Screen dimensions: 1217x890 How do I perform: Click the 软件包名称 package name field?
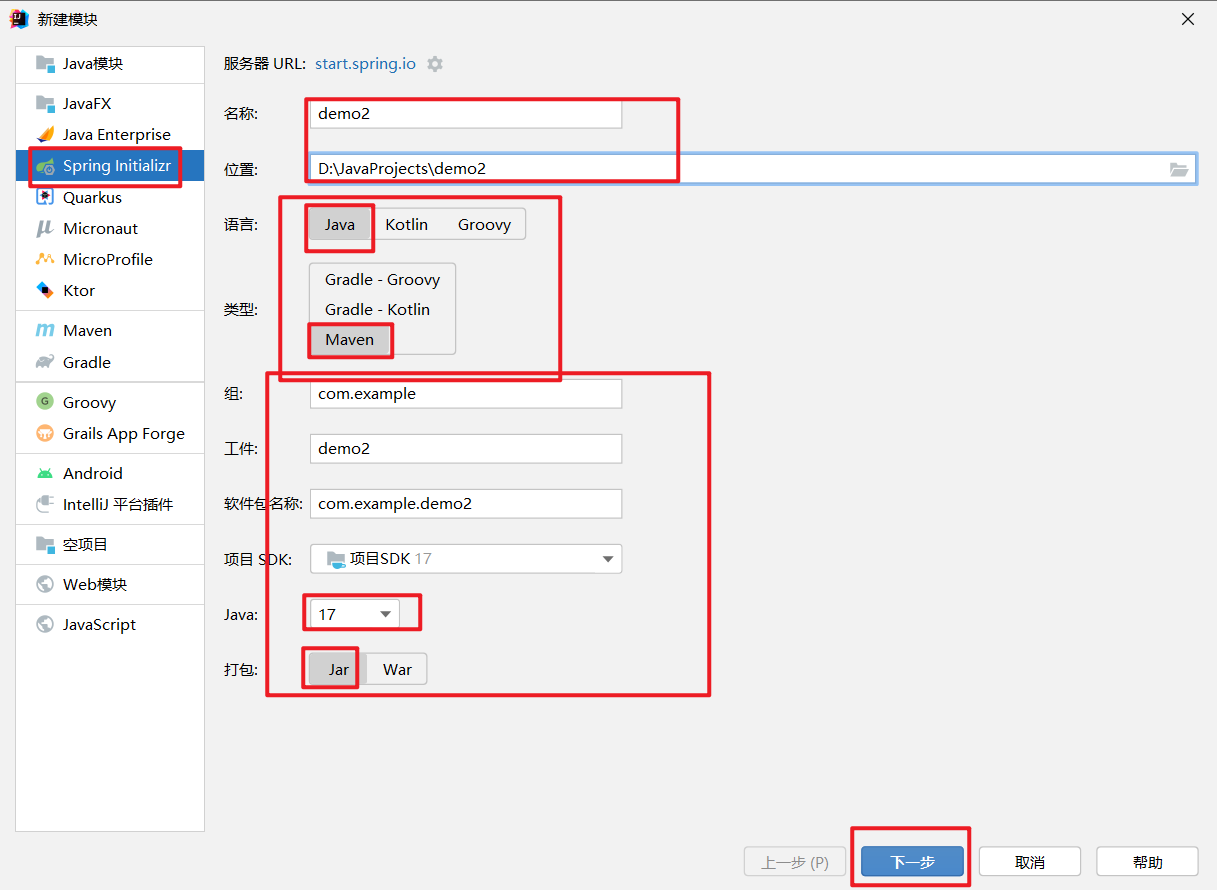click(465, 504)
